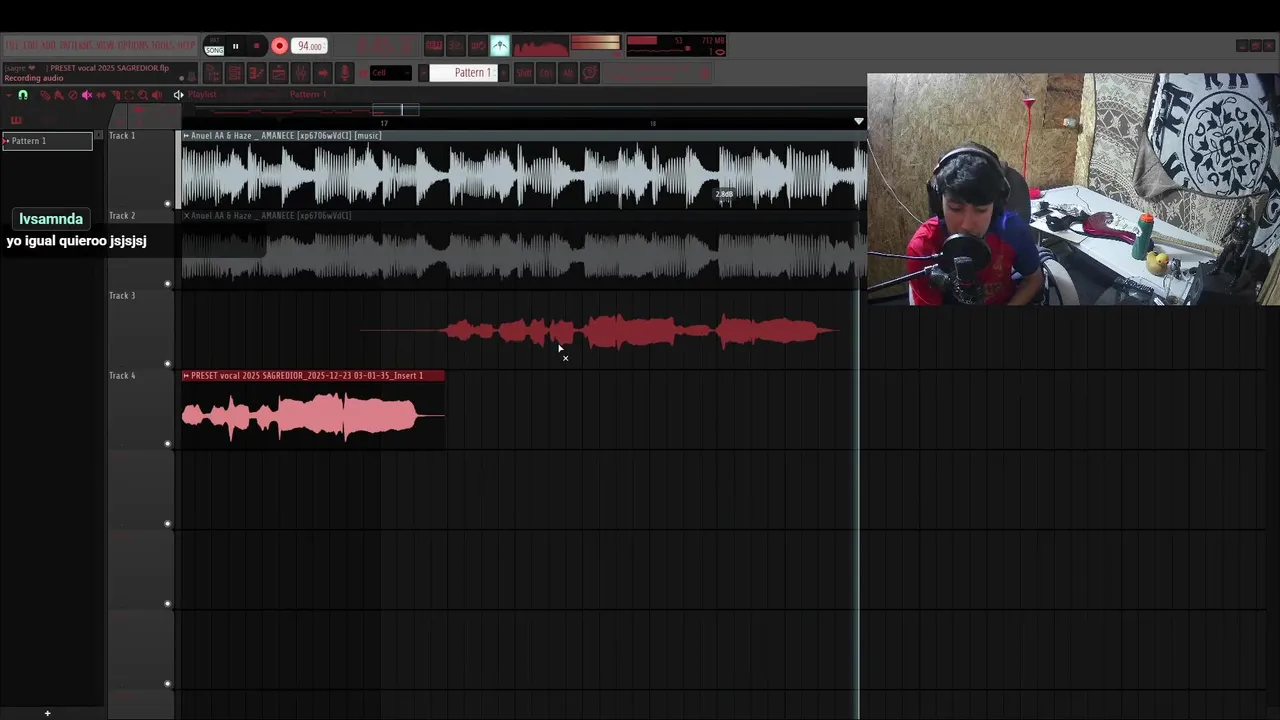
Task: Choose the Select tool
Action: click(x=129, y=95)
